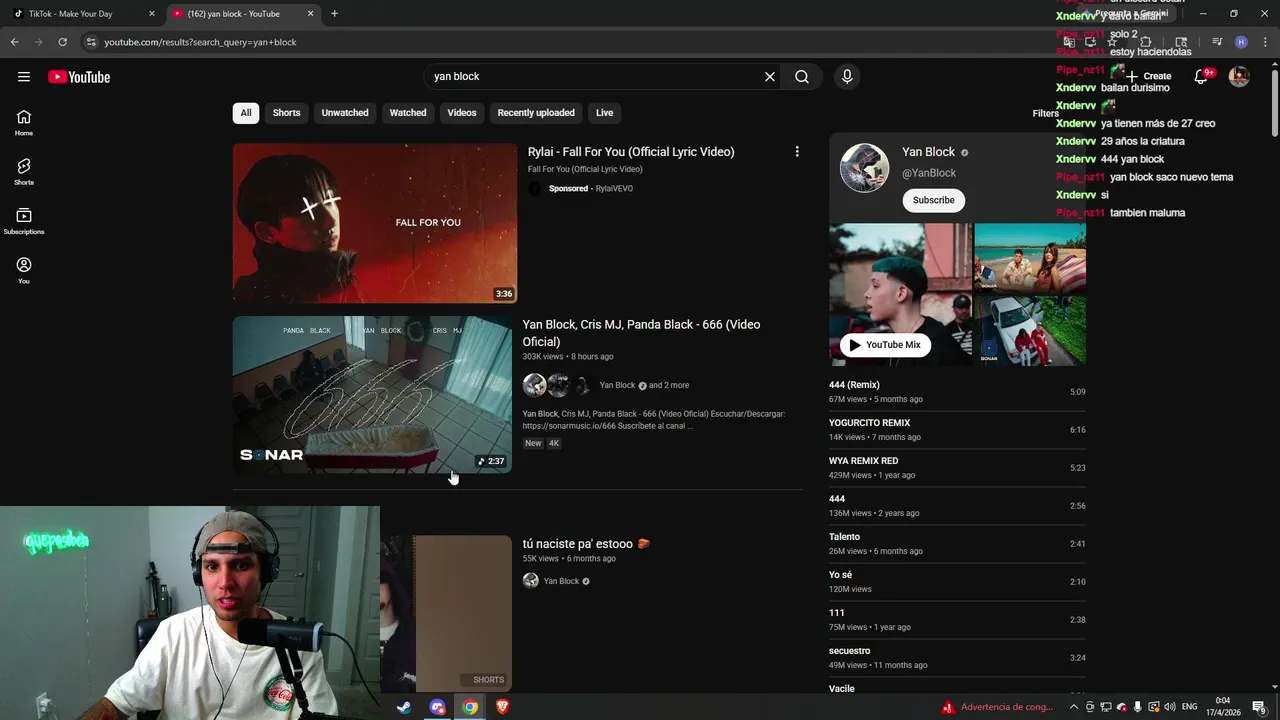Open the Chrome profile H avatar
Viewport: 1280px width, 720px height.
(1241, 42)
